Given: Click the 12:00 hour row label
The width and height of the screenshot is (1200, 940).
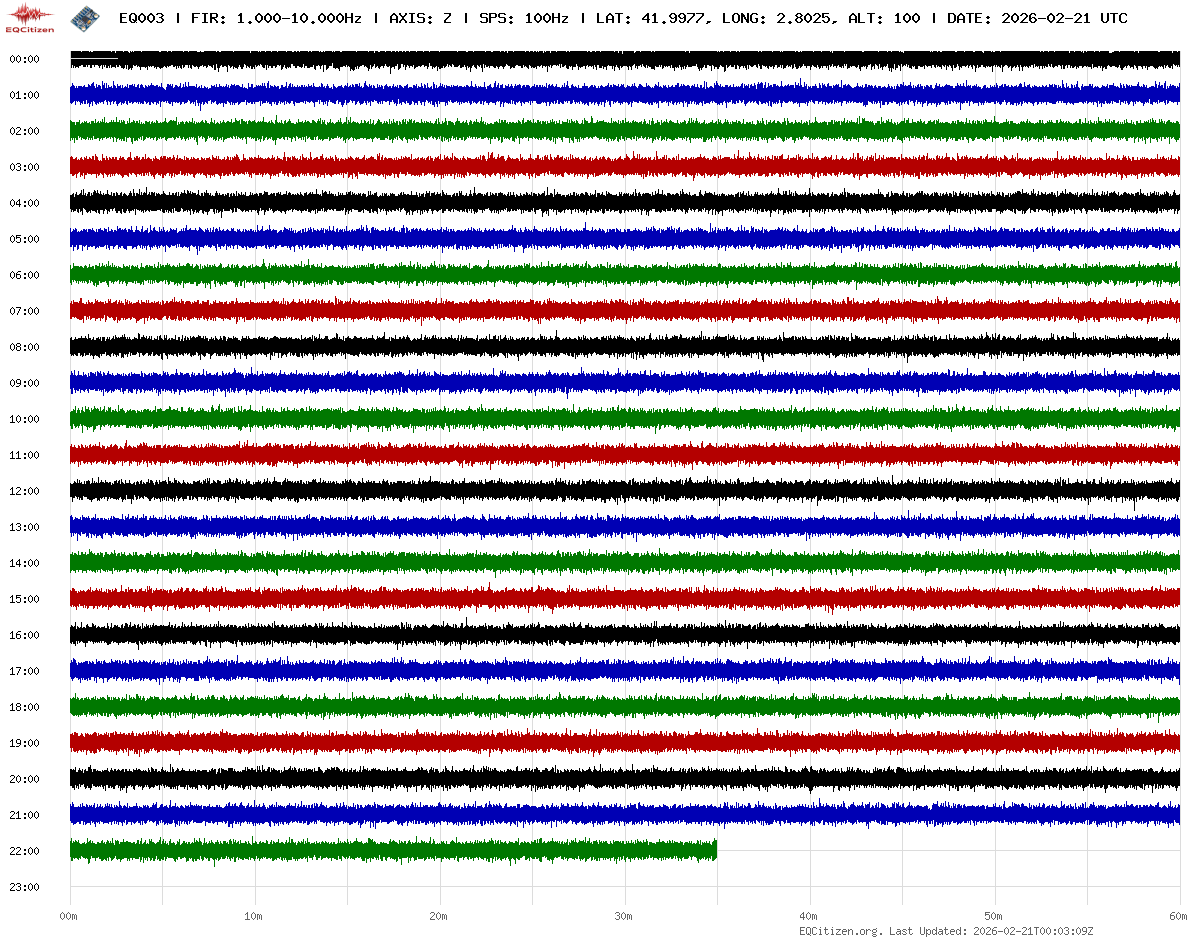Looking at the screenshot, I should pos(24,491).
